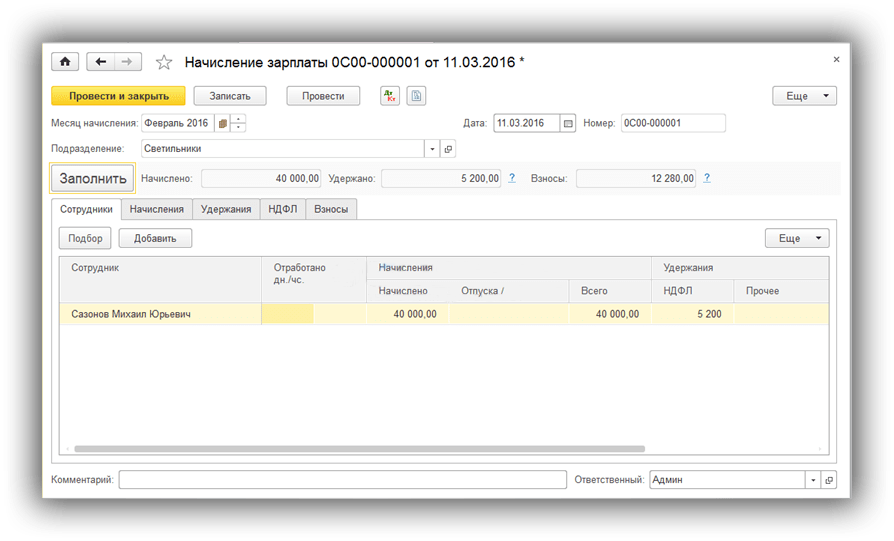Open the Взносы tab
The image size is (894, 541).
(331, 209)
